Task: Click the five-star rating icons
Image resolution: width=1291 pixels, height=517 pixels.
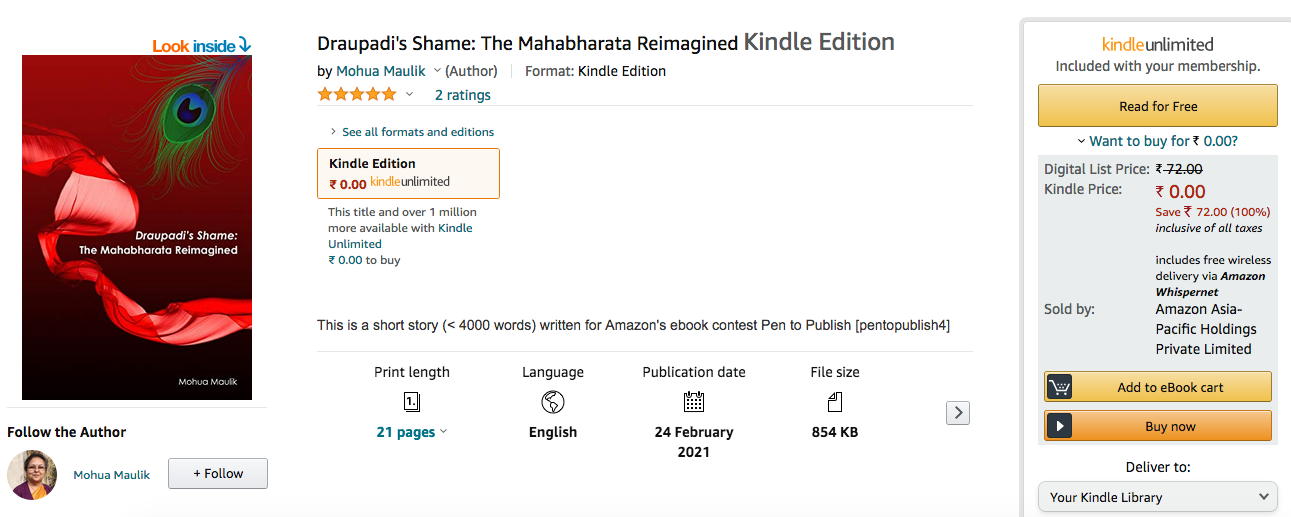Action: coord(357,95)
